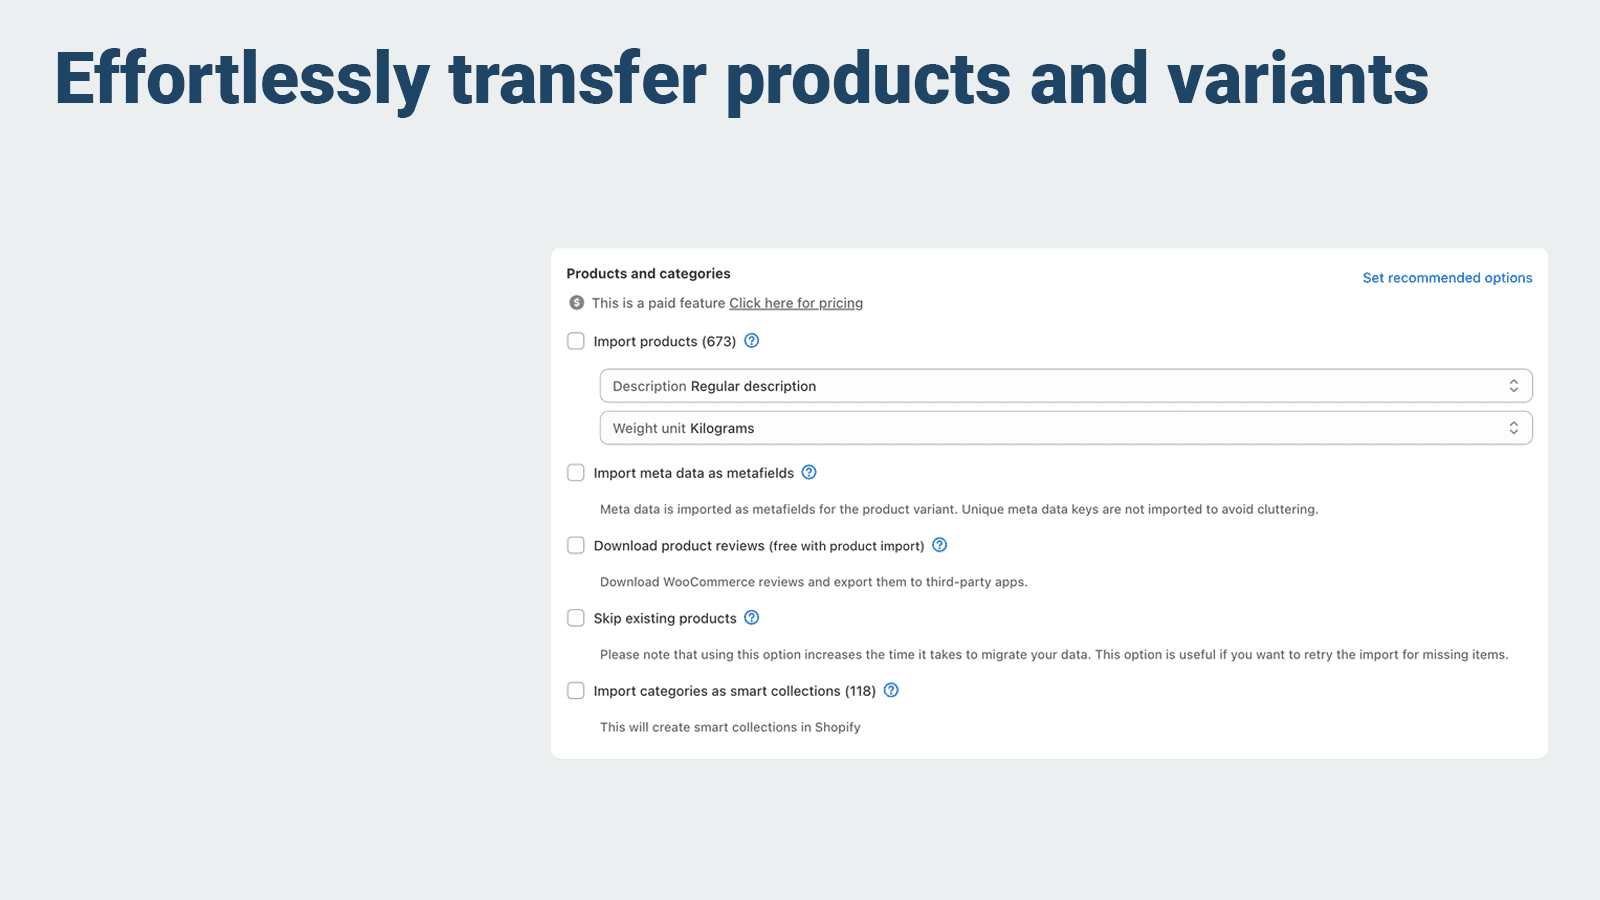The image size is (1600, 900).
Task: Open help for Download product reviews
Action: pos(939,545)
